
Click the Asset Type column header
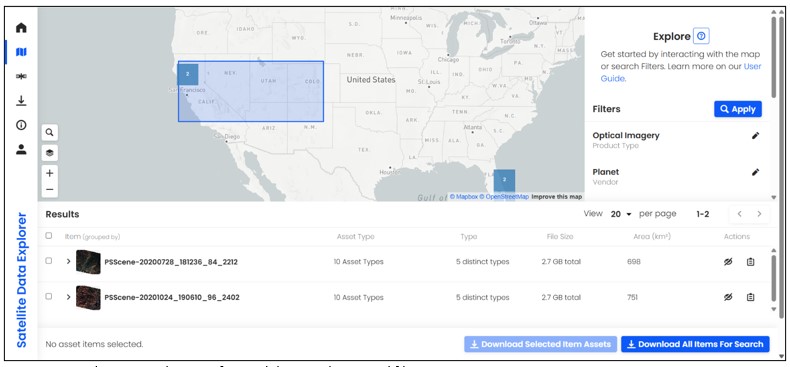click(x=355, y=236)
